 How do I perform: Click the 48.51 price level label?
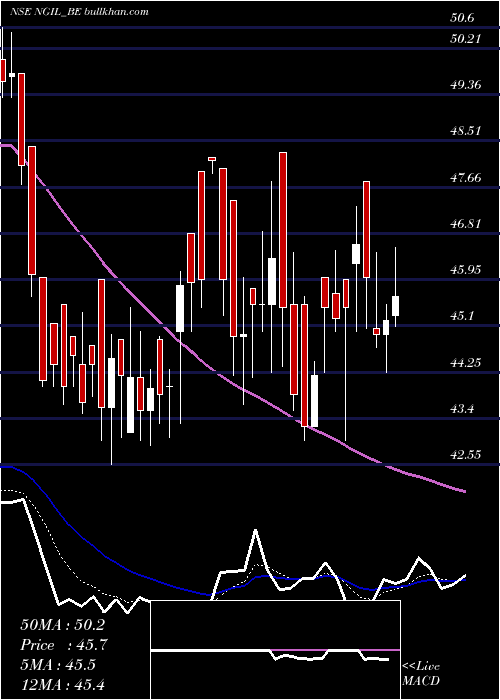(x=466, y=131)
